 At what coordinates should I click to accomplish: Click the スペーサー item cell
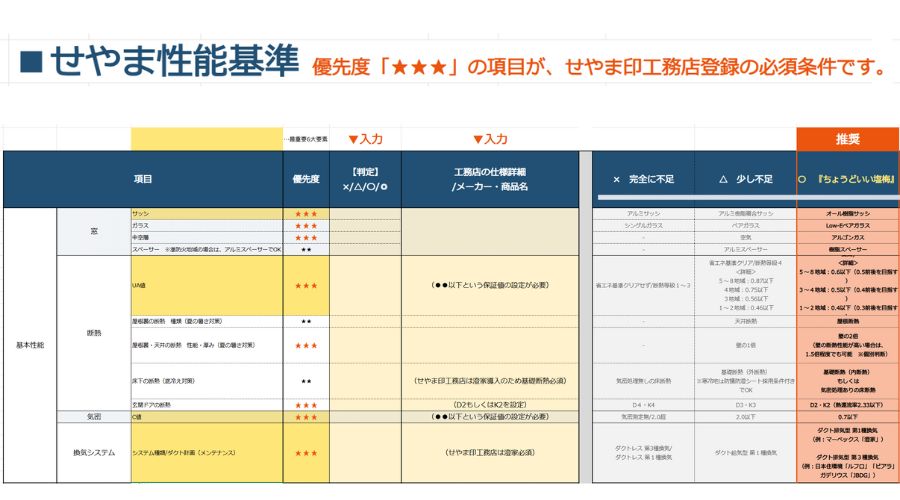[x=207, y=249]
